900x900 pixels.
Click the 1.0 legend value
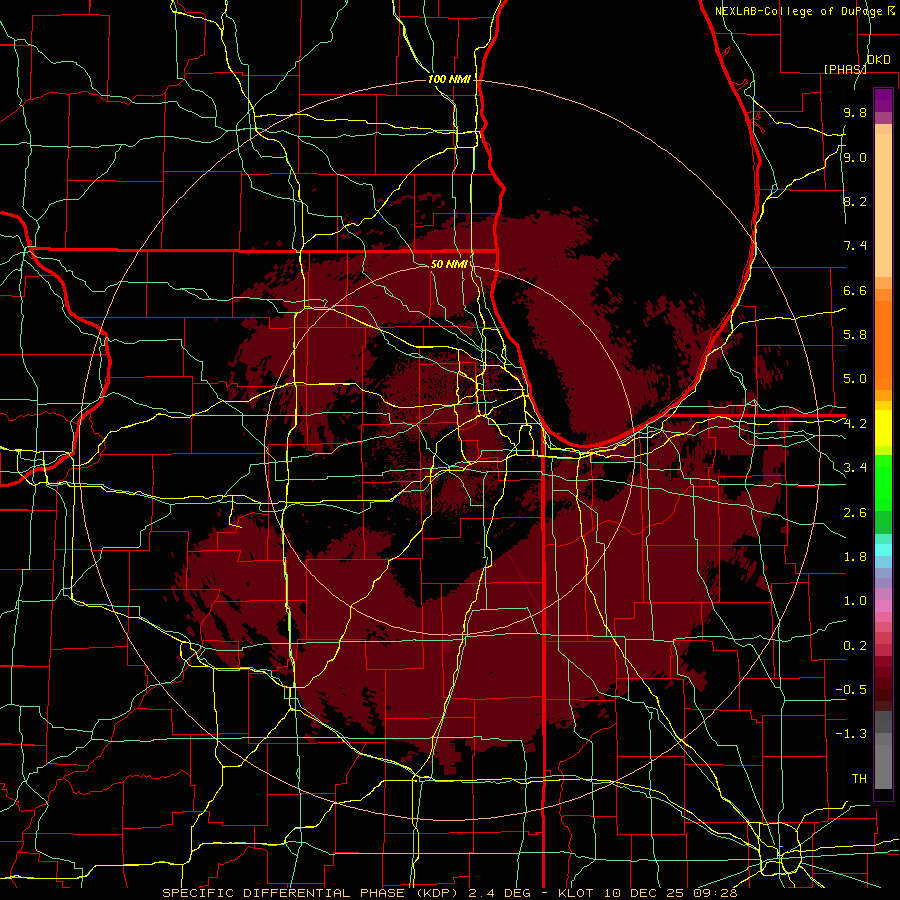(x=855, y=601)
